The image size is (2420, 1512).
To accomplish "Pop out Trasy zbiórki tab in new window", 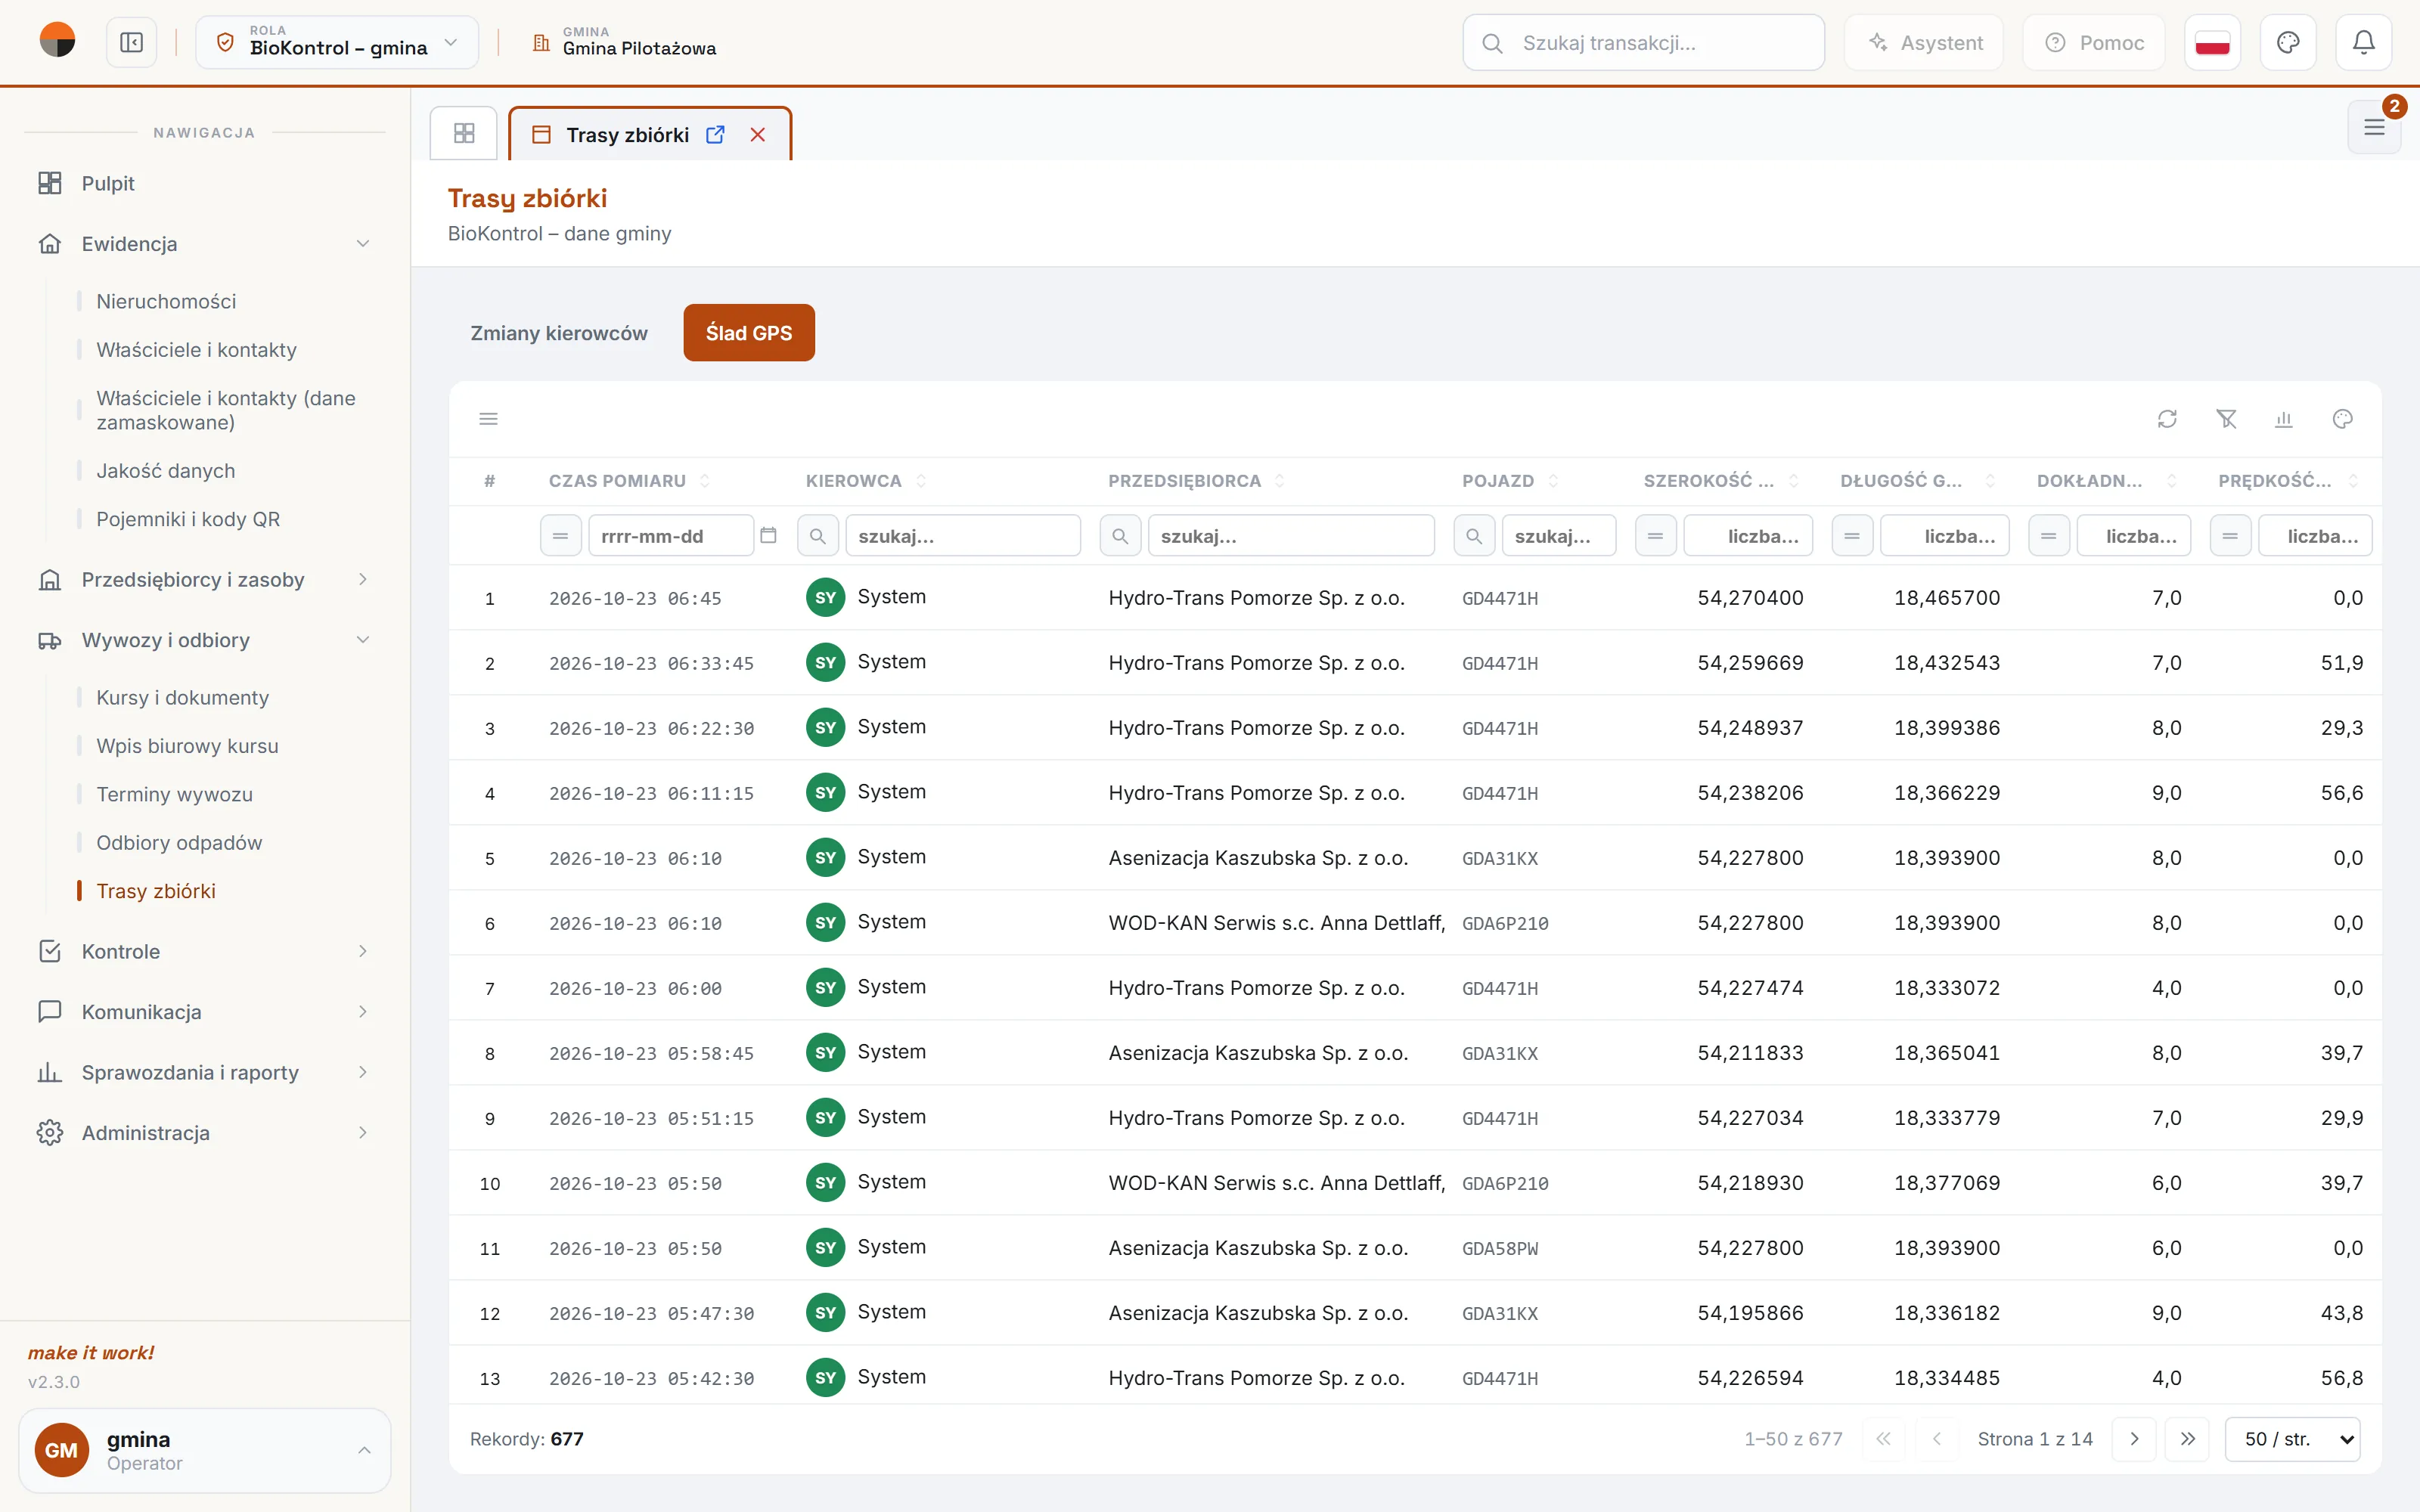I will coord(715,135).
